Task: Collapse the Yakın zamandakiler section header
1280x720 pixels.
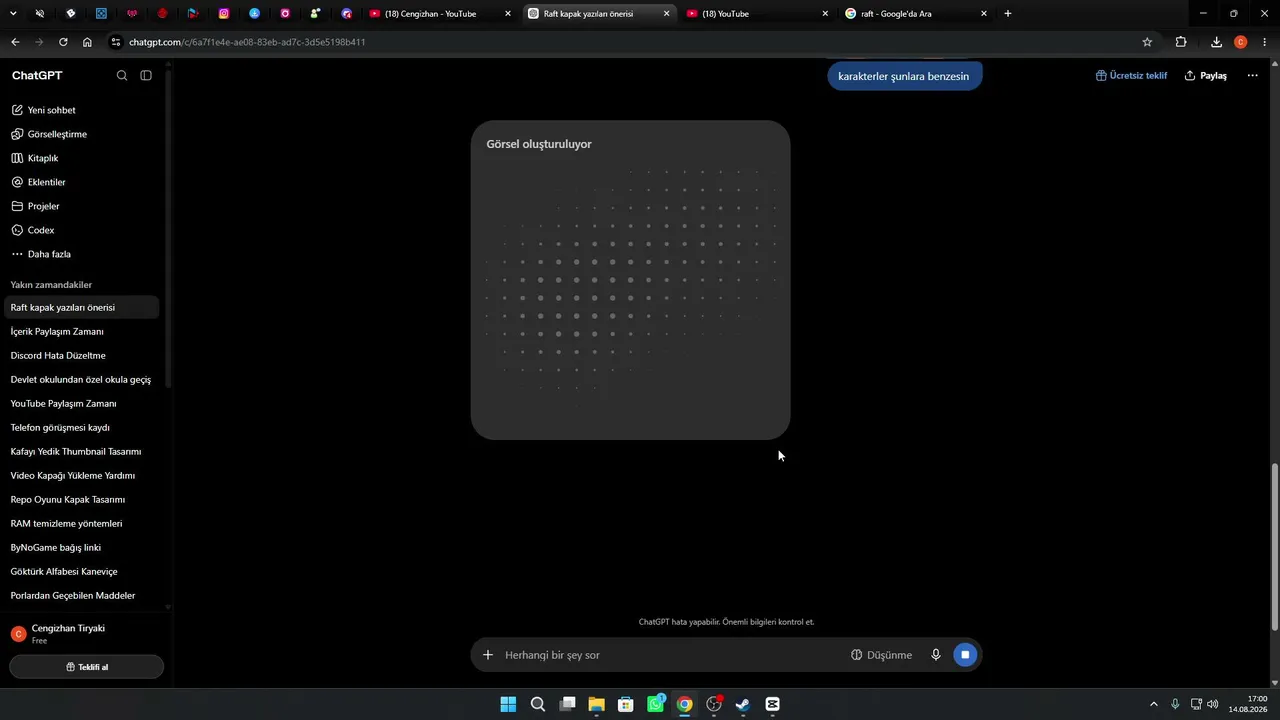Action: pyautogui.click(x=51, y=285)
